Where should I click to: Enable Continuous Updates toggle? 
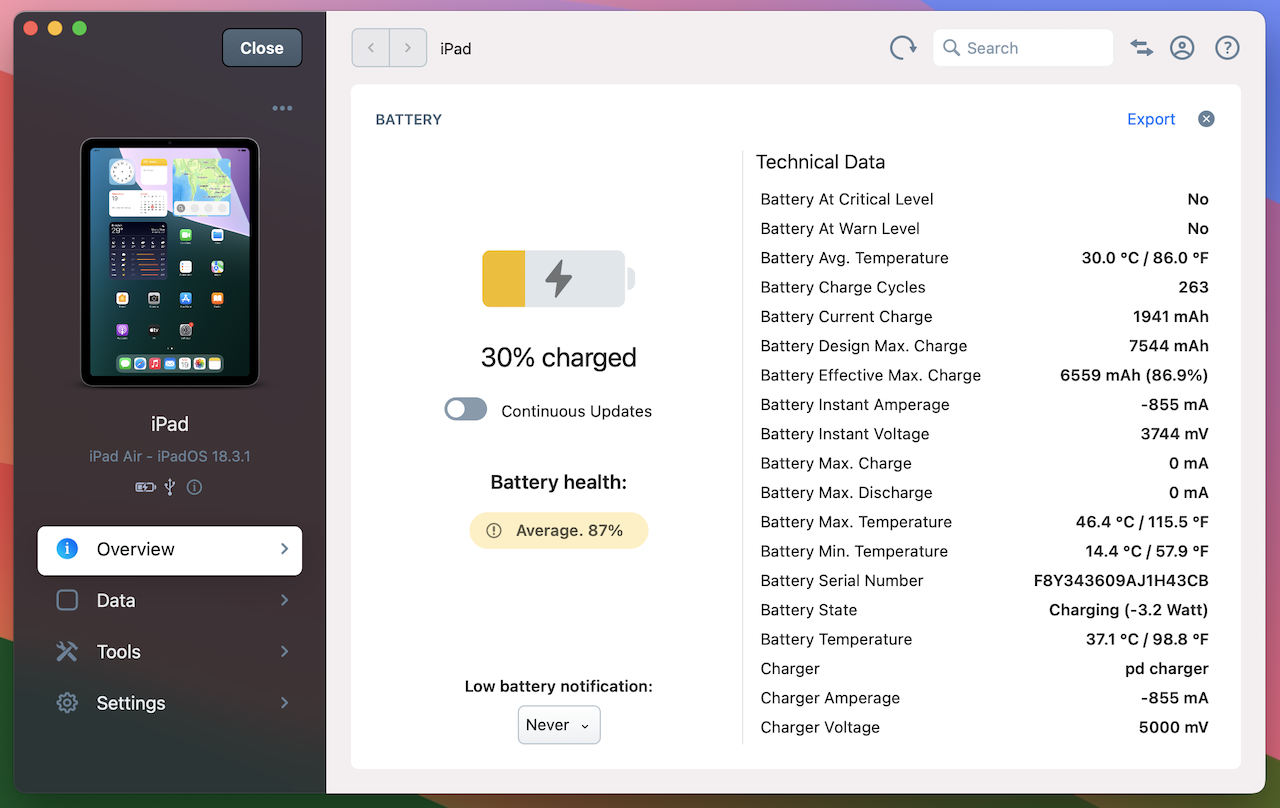[466, 410]
